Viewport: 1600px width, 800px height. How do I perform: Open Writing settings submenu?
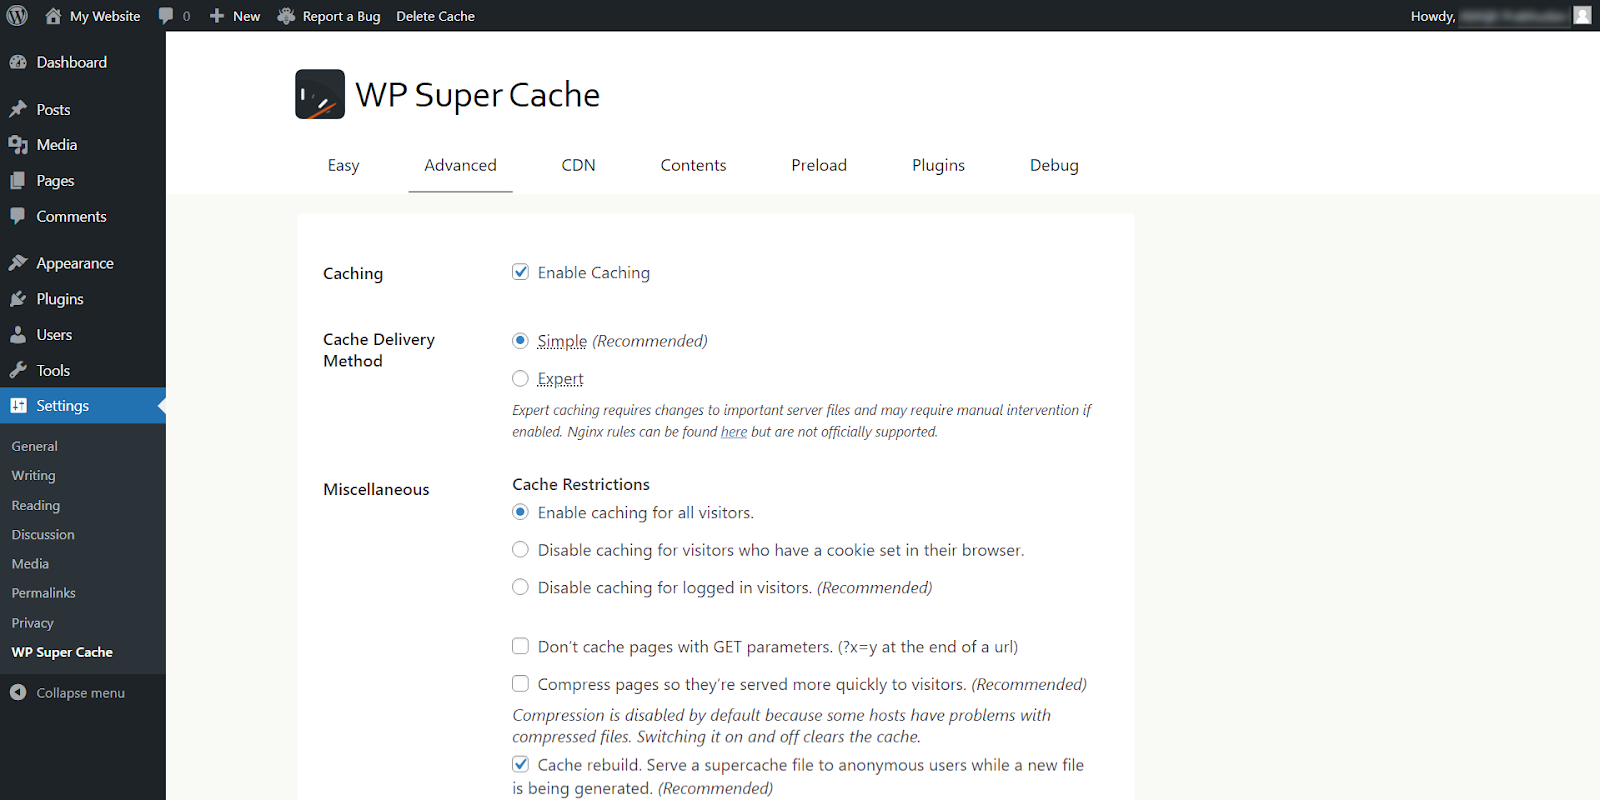[34, 475]
